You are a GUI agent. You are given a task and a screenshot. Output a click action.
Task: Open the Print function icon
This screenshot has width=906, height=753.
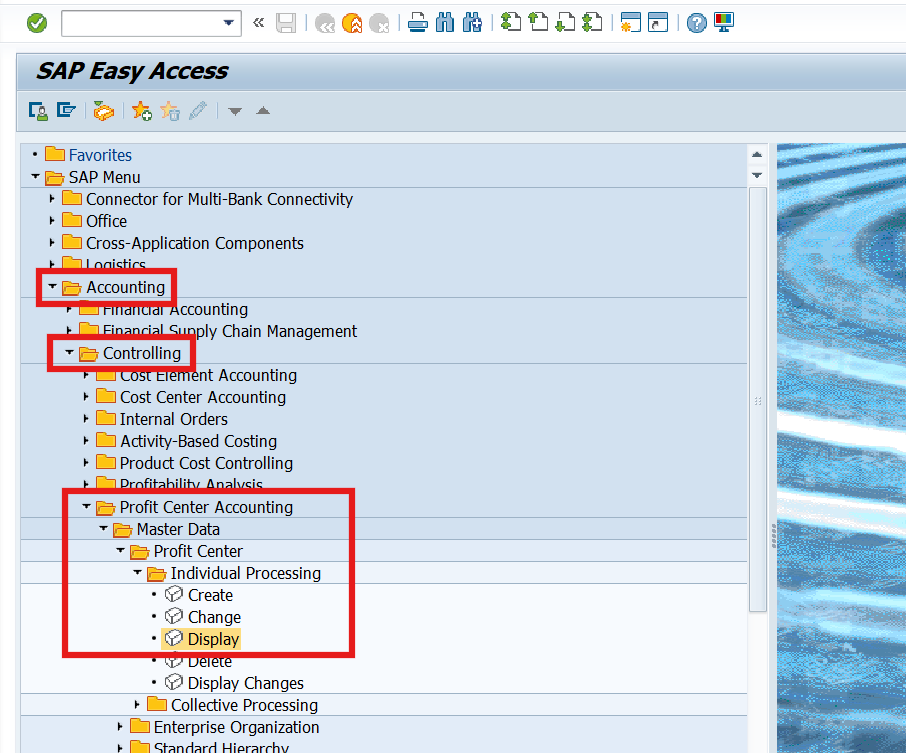tap(417, 22)
